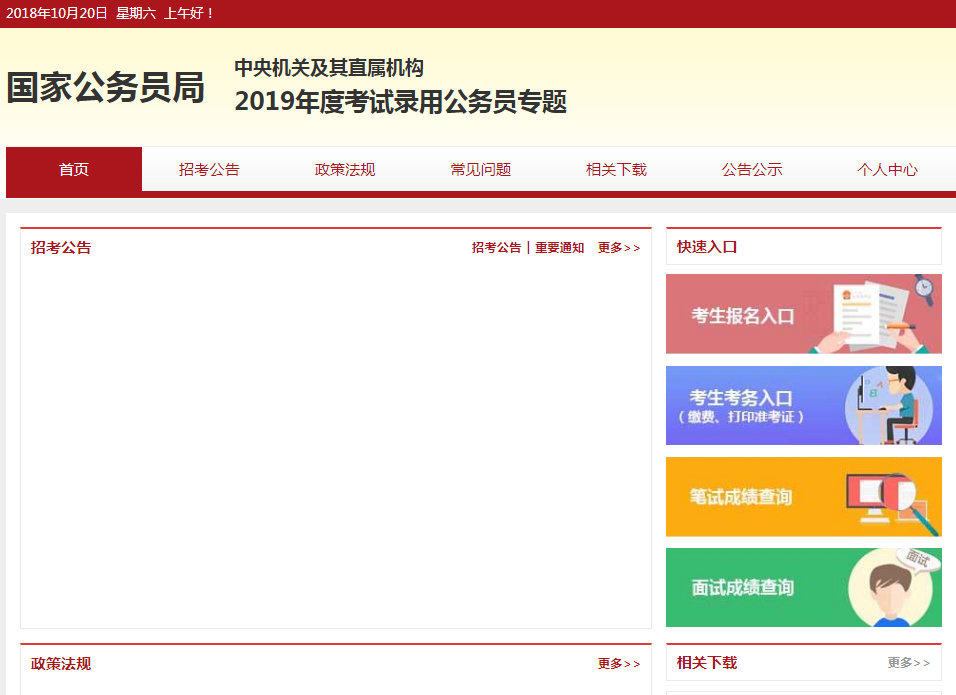This screenshot has width=956, height=695.
Task: Click the 国家公务员局 site title
Action: click(105, 88)
